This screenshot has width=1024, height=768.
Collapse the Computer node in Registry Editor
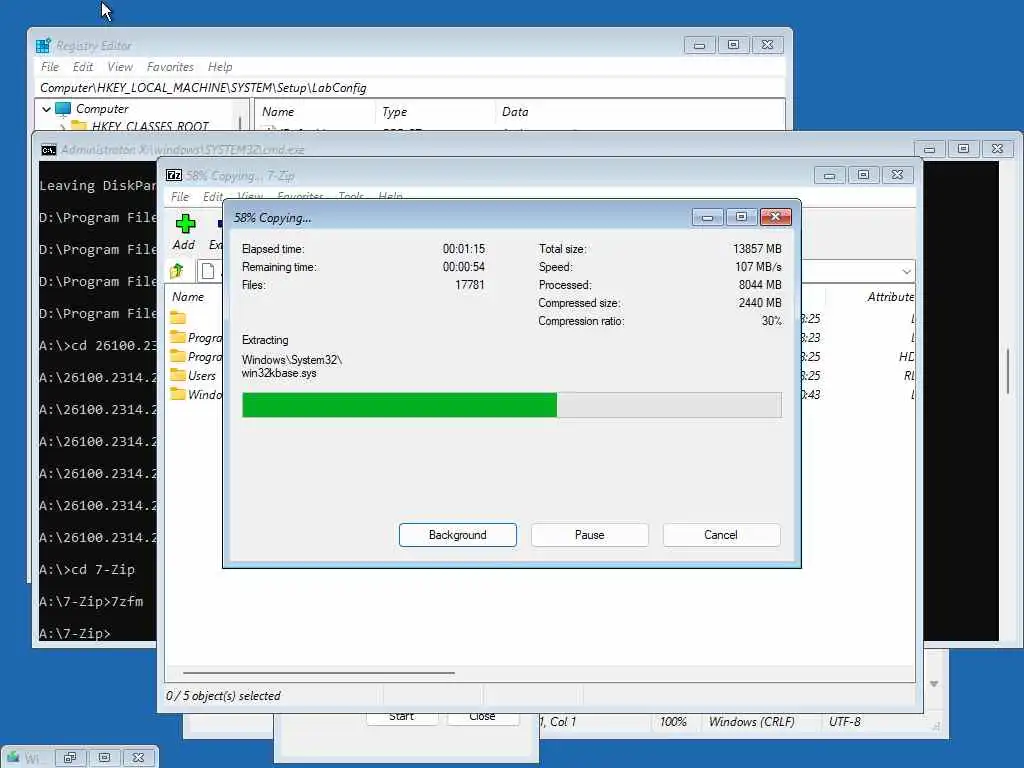click(x=46, y=109)
